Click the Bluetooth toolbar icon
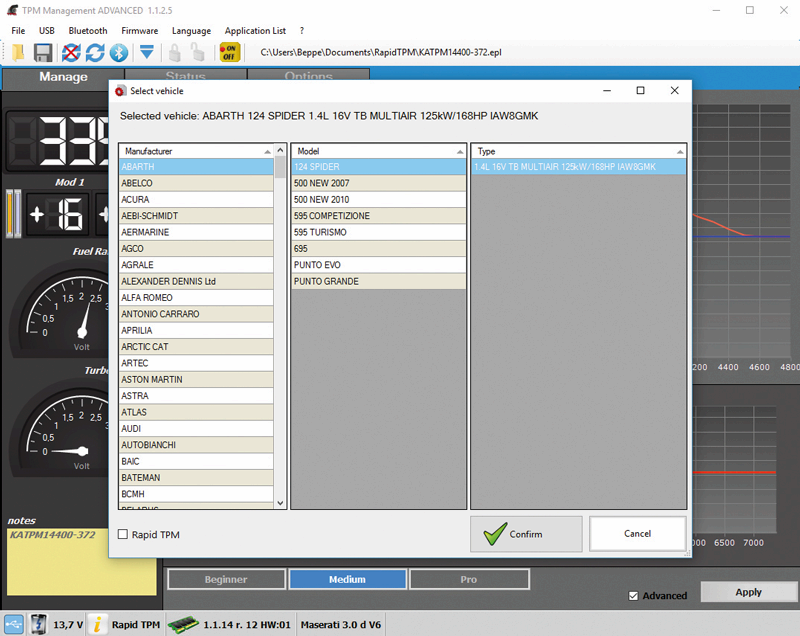The height and width of the screenshot is (636, 800). click(x=119, y=53)
